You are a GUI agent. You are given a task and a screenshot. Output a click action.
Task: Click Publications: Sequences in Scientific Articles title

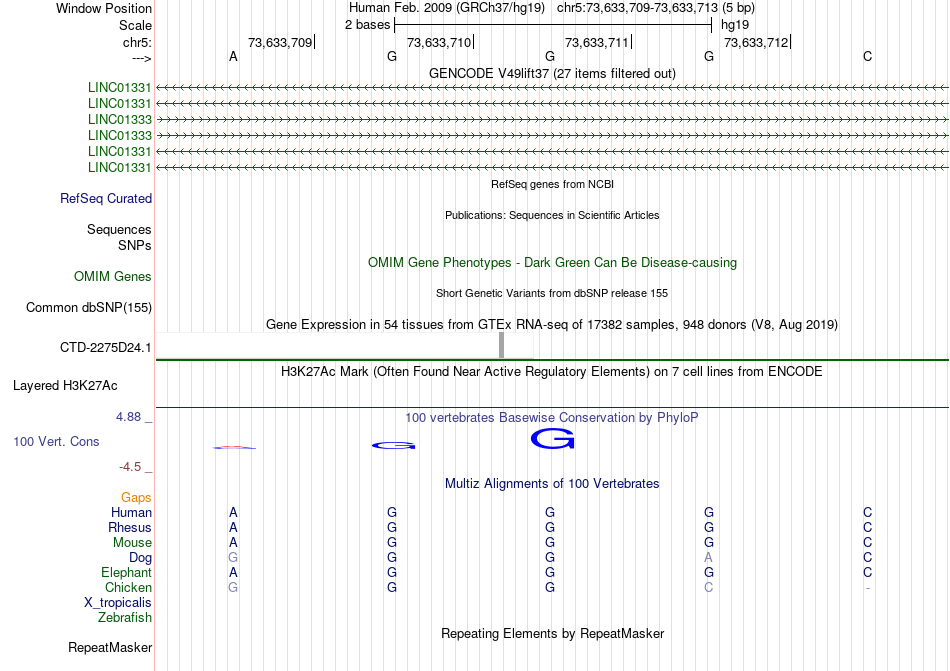[x=552, y=215]
